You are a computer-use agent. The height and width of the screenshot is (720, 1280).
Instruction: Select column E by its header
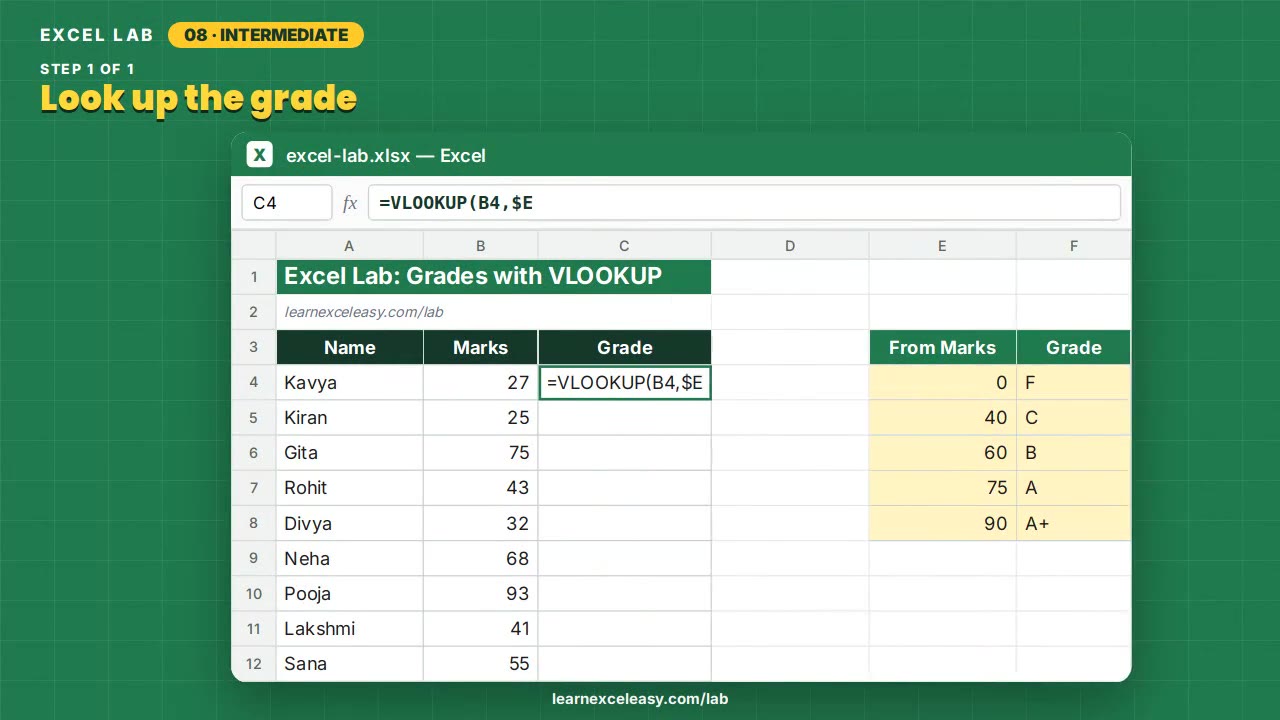[x=942, y=246]
